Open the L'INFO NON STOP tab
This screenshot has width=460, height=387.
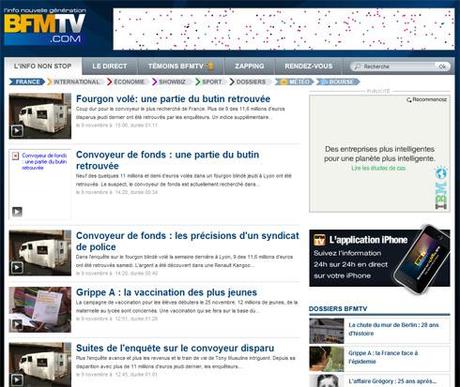[x=43, y=66]
